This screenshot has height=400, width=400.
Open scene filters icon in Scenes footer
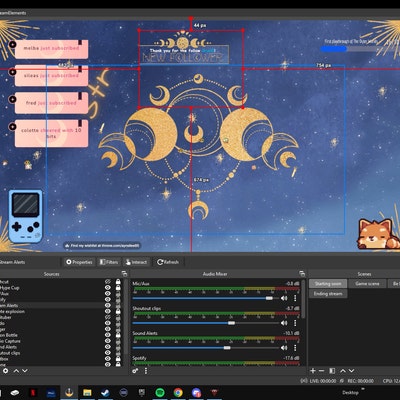pyautogui.click(x=332, y=371)
